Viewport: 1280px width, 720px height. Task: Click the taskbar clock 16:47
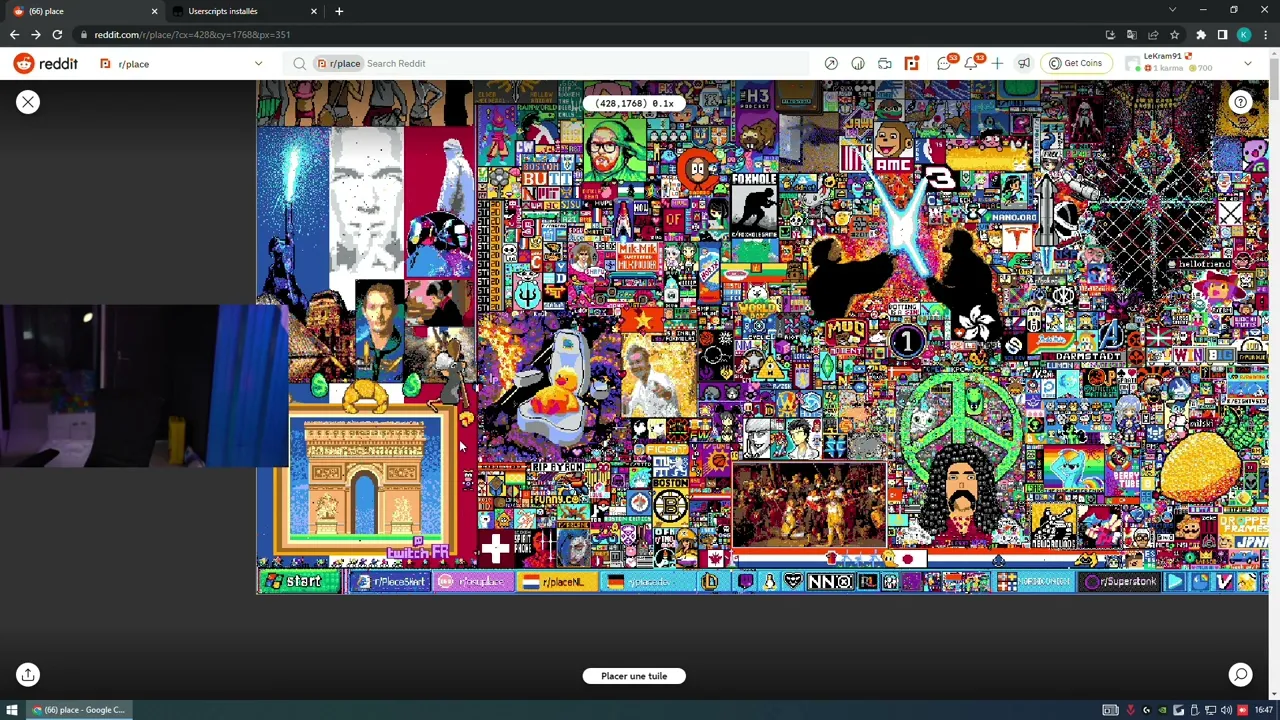(x=1264, y=710)
